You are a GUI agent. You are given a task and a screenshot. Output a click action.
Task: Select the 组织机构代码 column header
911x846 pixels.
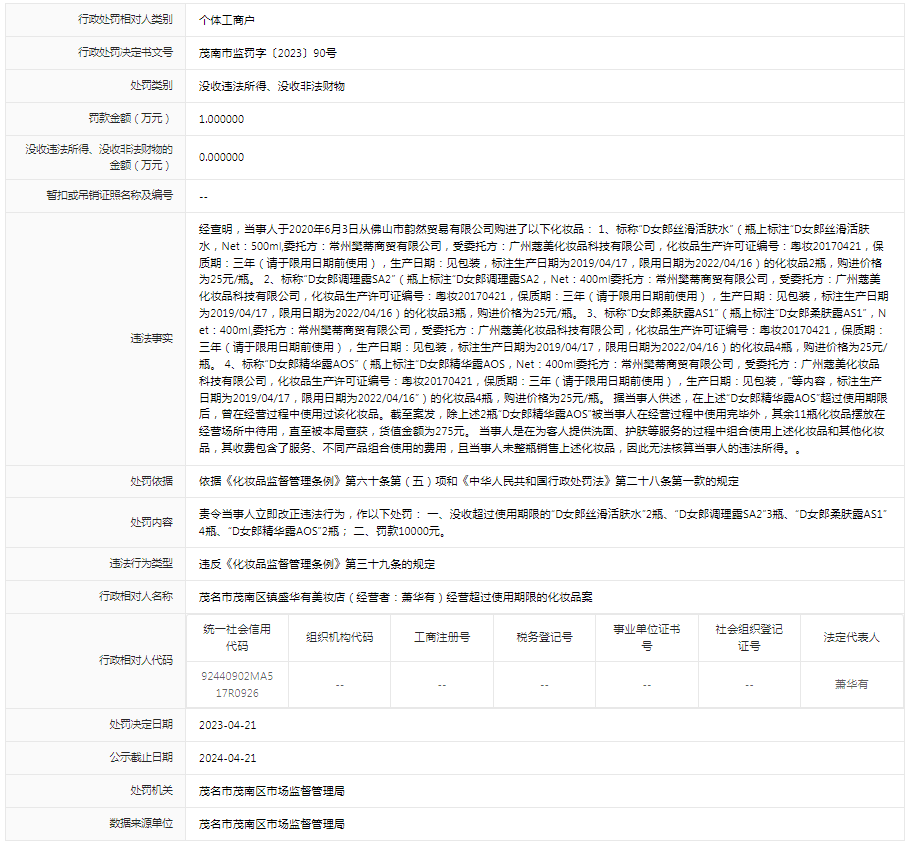click(339, 637)
